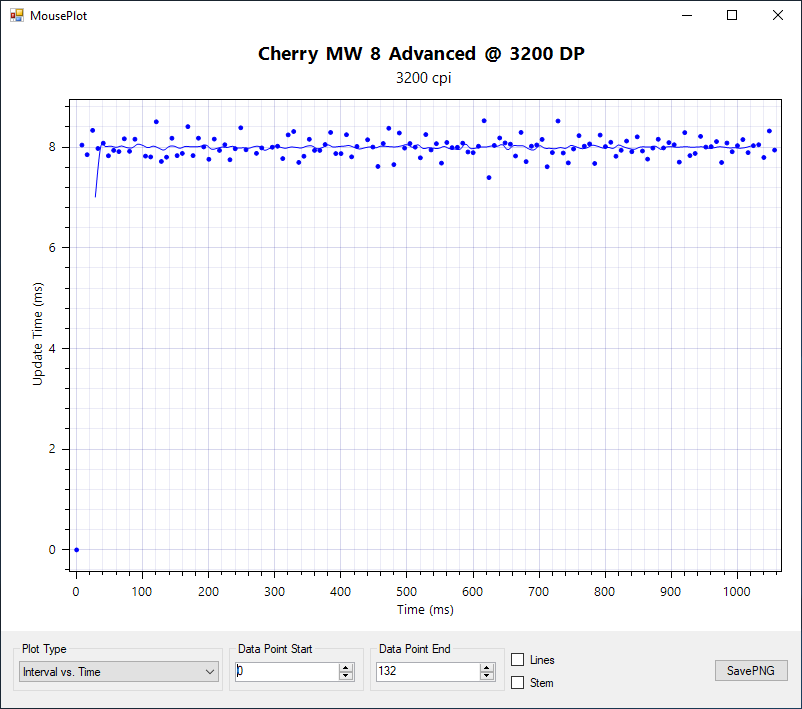Decrease Data Point Start with down arrow

346,676
